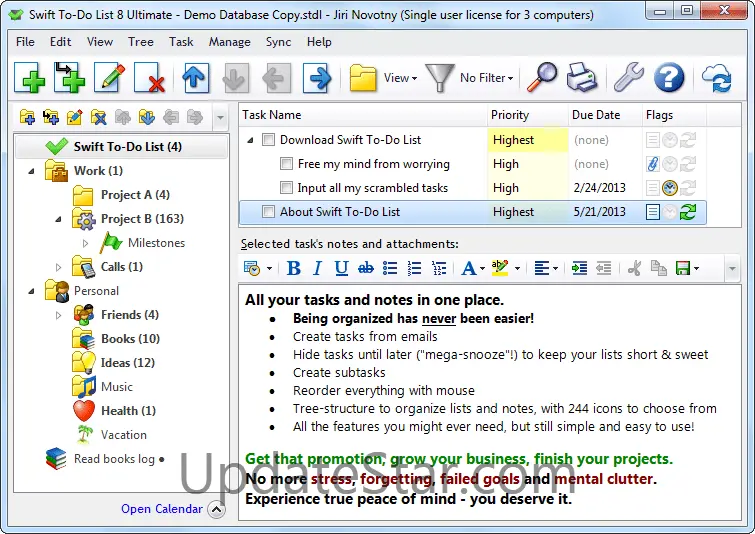The height and width of the screenshot is (534, 755).
Task: Move task up with blue up arrow
Action: 195,78
